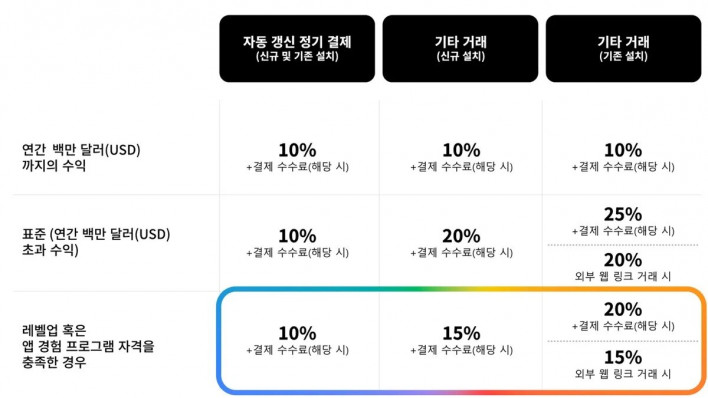Click the 연간 백만 달러(USD) 까지의 수익 row label
708x398 pixels.
click(x=81, y=157)
